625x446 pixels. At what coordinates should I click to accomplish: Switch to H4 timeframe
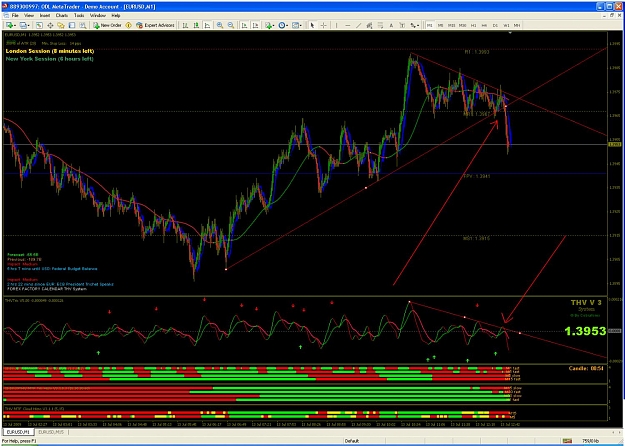[484, 25]
